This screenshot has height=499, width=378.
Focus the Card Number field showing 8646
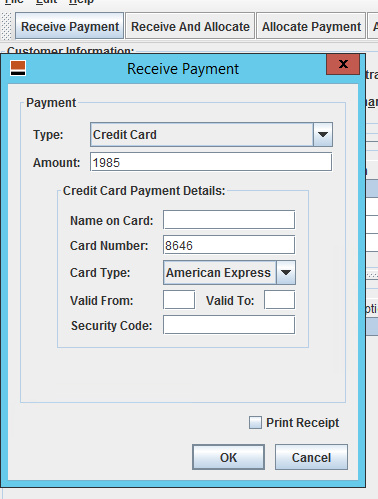[x=229, y=245]
